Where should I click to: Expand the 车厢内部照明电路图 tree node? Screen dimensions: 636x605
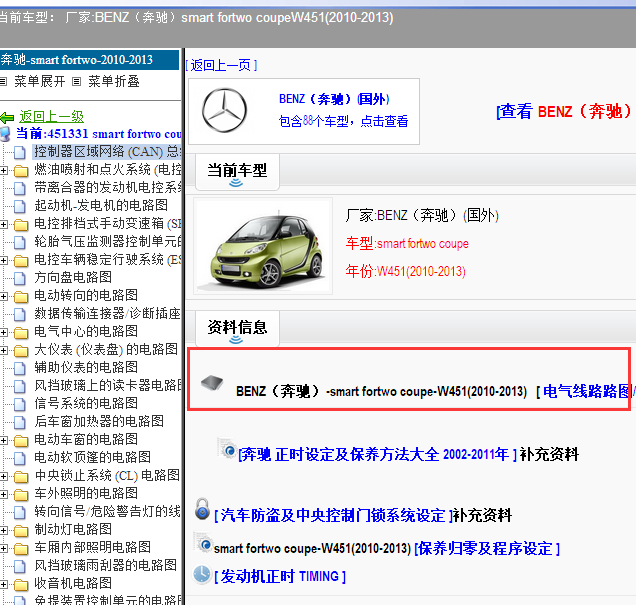point(4,548)
